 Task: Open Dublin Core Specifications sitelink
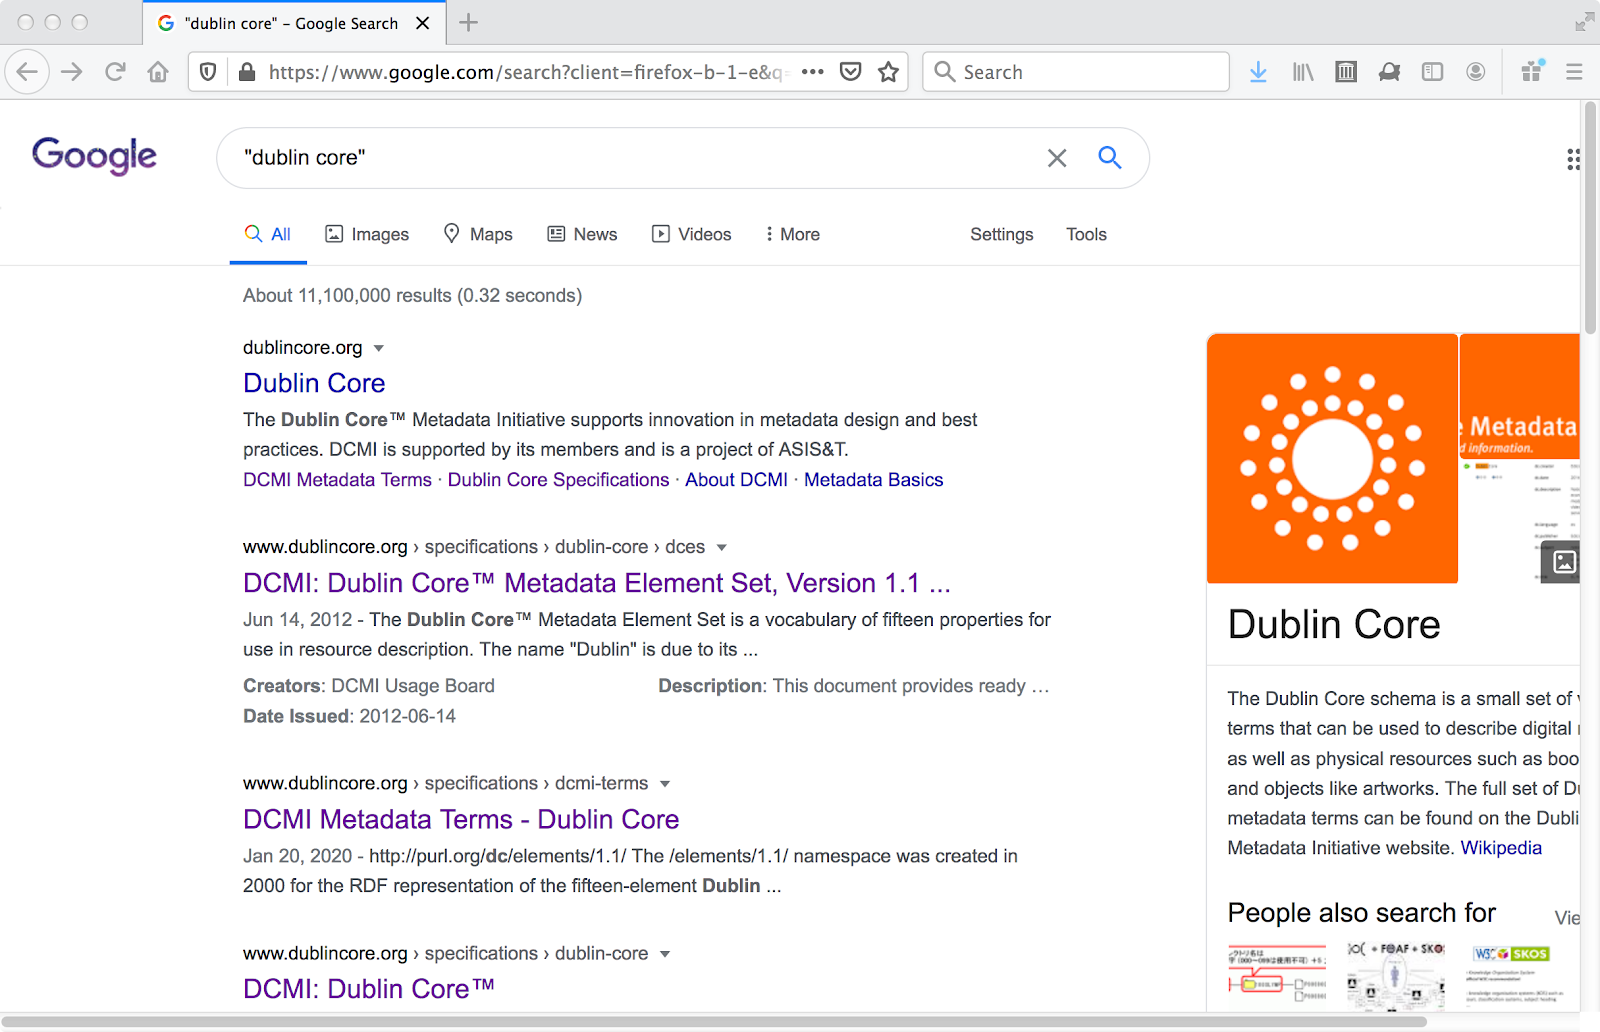pos(558,480)
